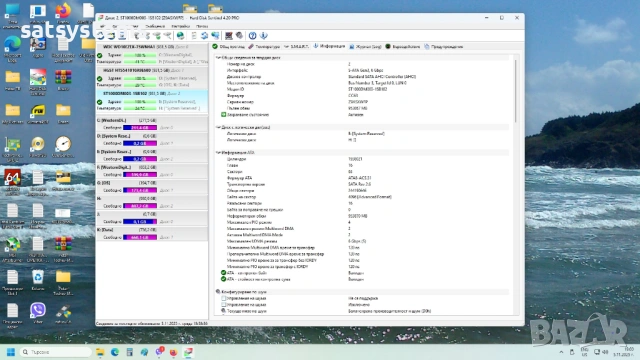The width and height of the screenshot is (640, 360).
Task: Select the G: [OS] partition row
Action: [152, 187]
